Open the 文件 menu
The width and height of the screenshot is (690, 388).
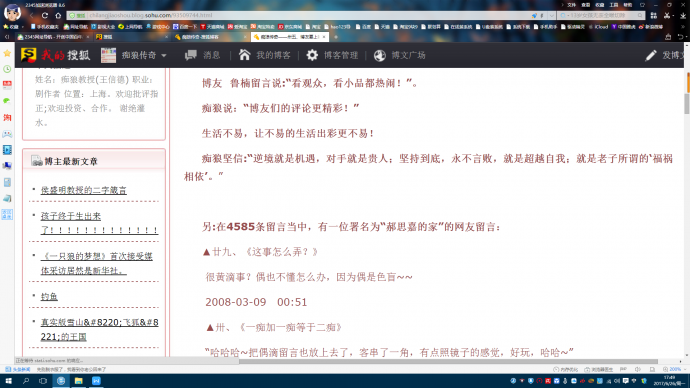[x=571, y=5]
